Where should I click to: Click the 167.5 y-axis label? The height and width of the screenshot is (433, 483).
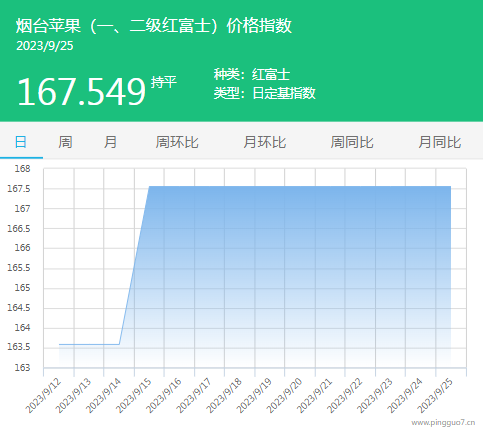(19, 189)
